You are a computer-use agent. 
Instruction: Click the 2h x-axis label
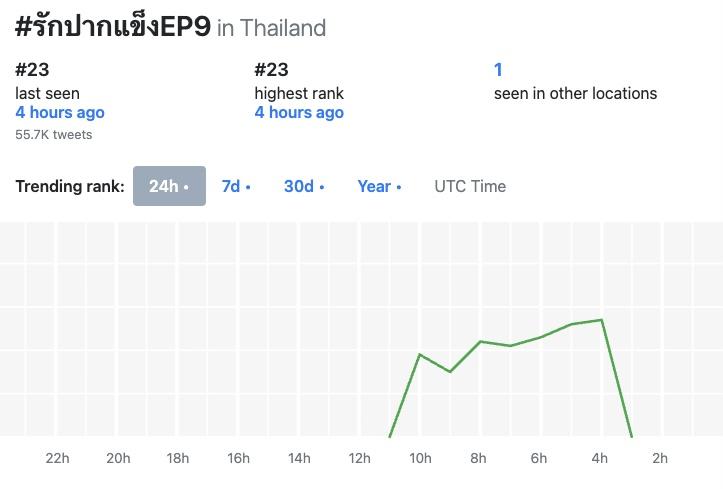pyautogui.click(x=660, y=459)
